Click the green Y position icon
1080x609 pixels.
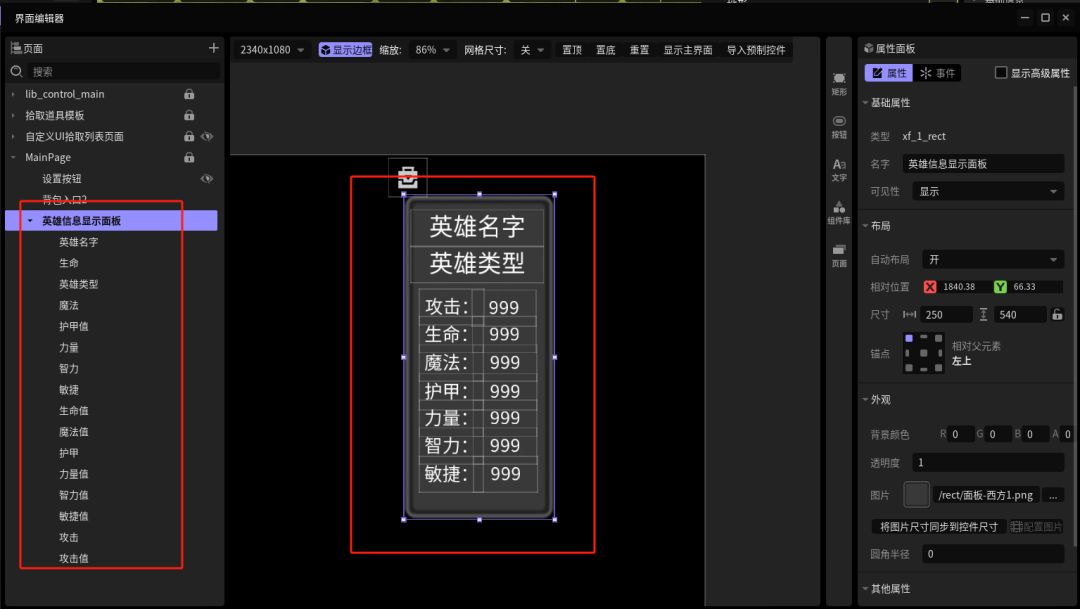[1000, 287]
